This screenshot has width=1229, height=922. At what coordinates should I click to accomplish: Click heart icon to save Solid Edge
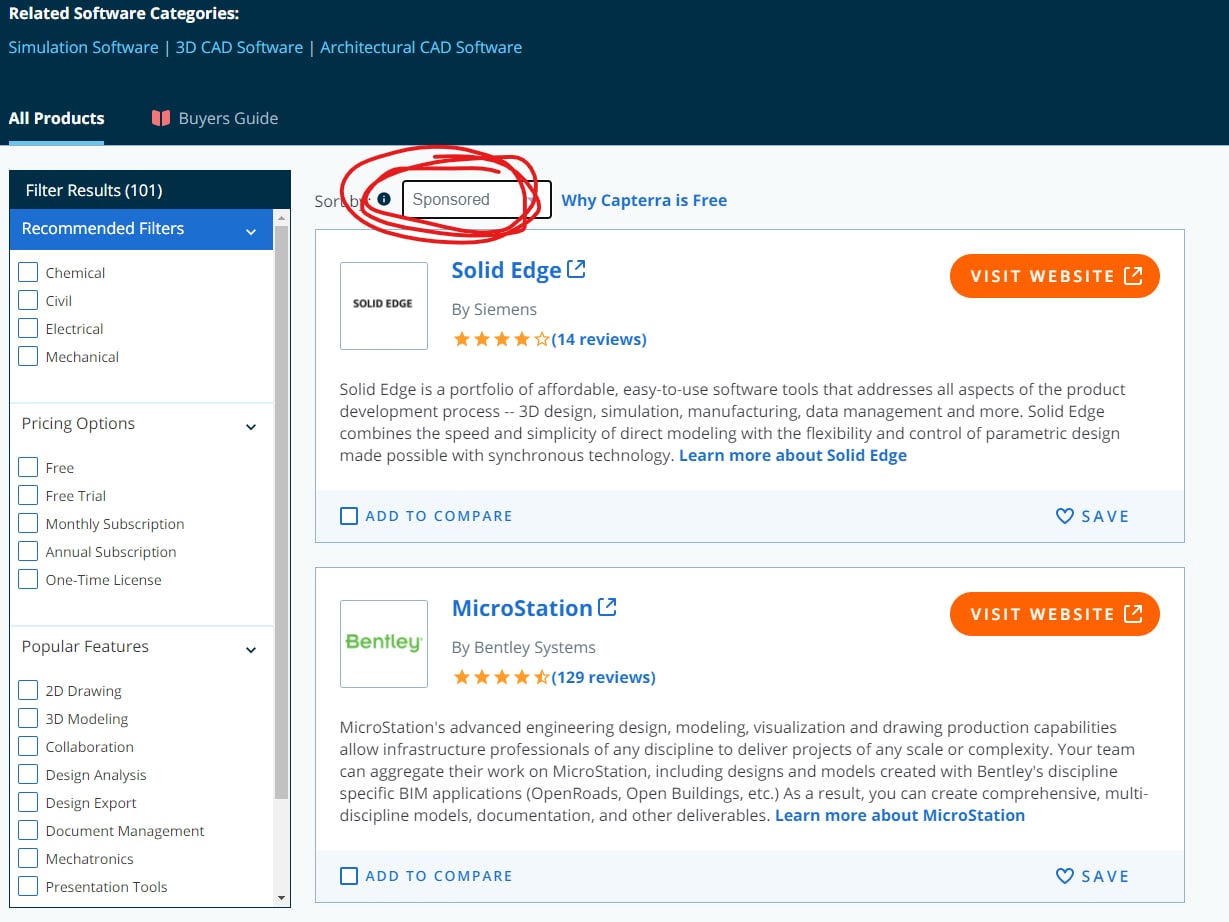click(x=1065, y=516)
